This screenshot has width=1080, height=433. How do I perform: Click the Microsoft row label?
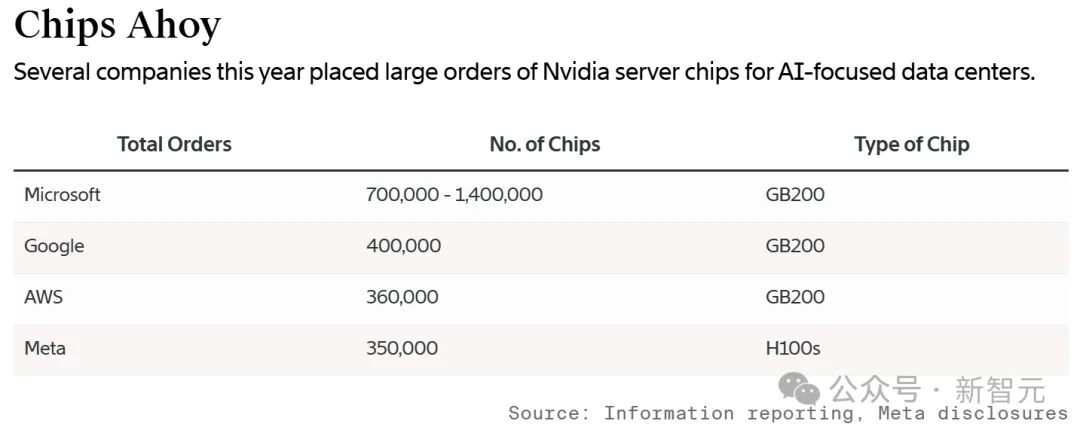(x=62, y=195)
